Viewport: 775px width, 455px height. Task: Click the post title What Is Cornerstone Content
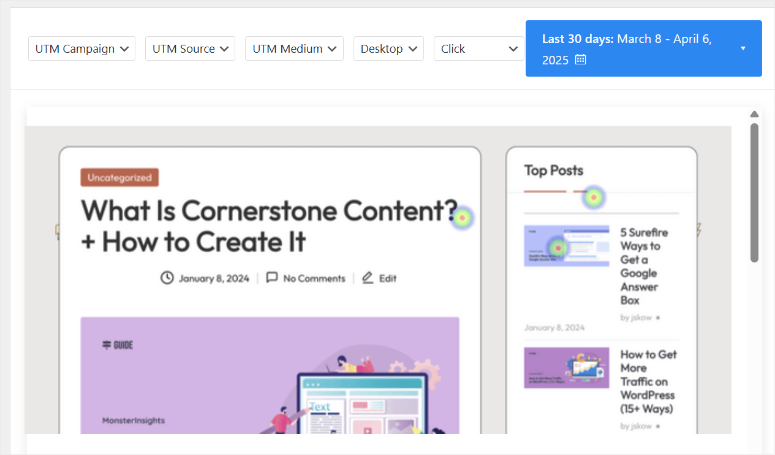coord(269,226)
